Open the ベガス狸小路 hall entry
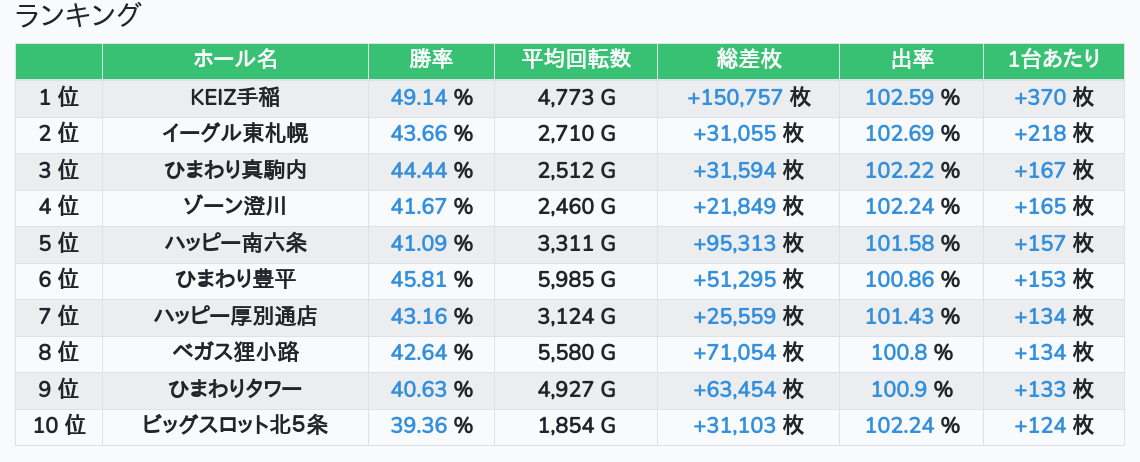Viewport: 1140px width, 462px height. tap(235, 353)
